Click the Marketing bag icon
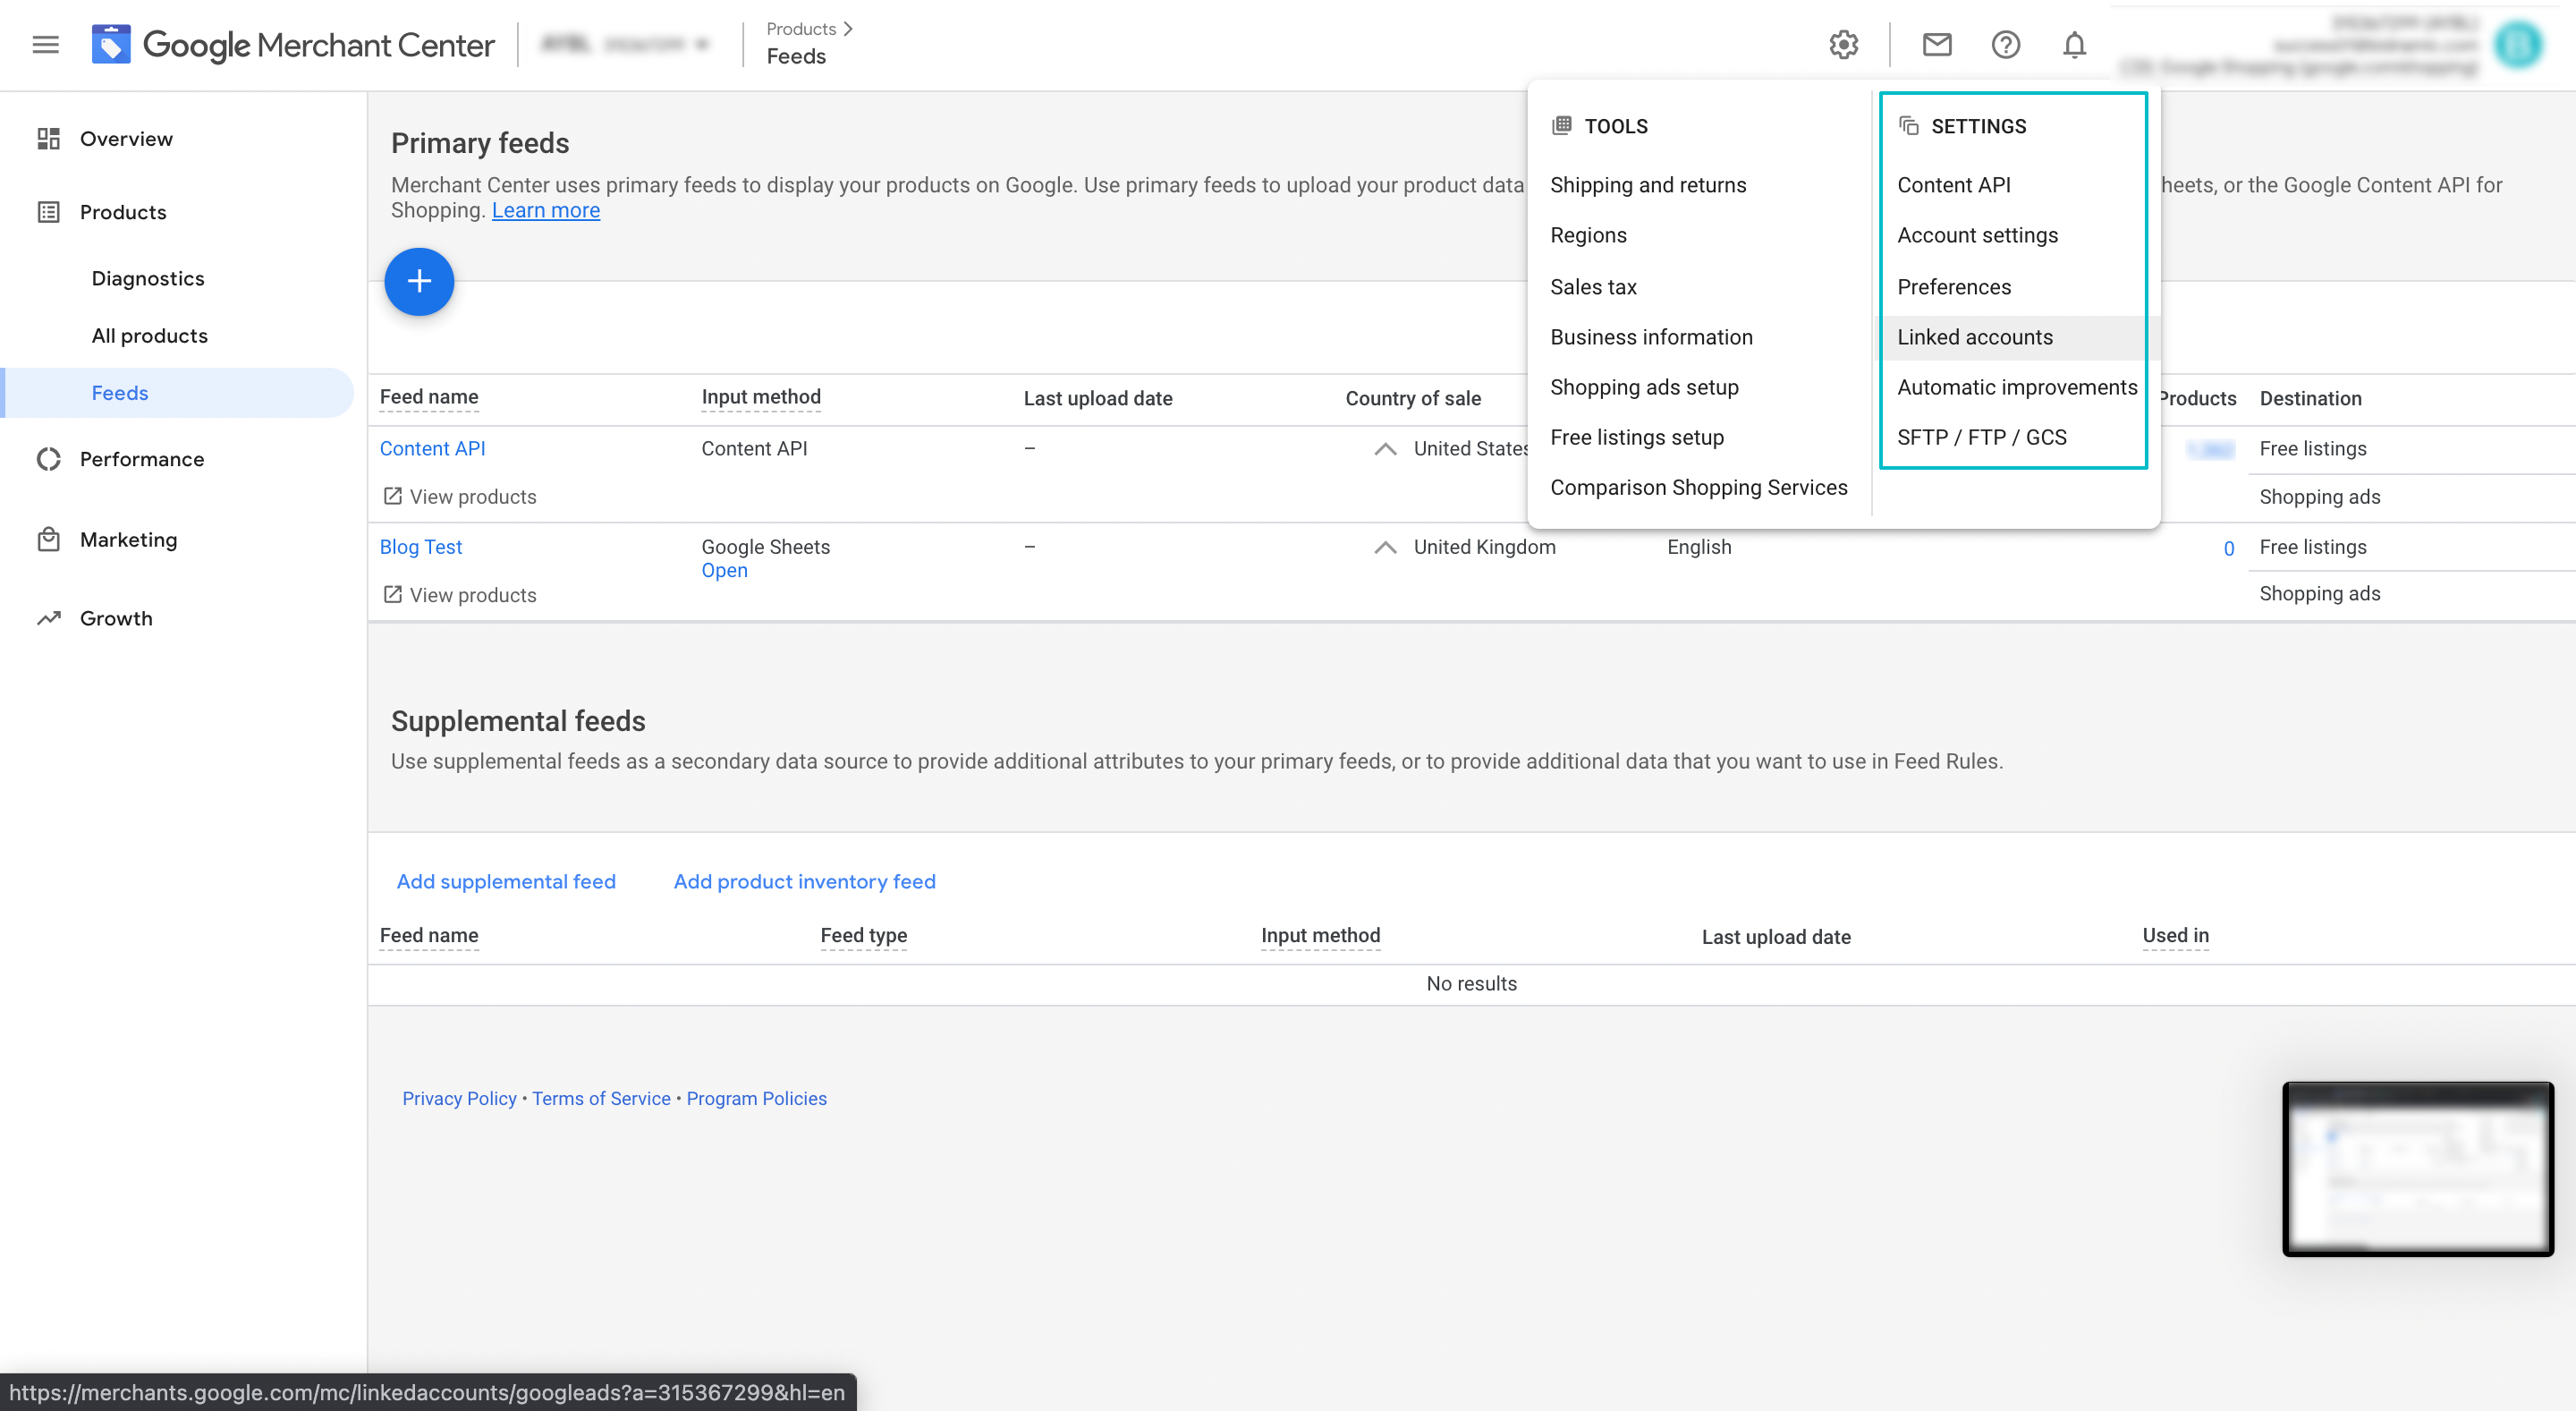 (49, 540)
